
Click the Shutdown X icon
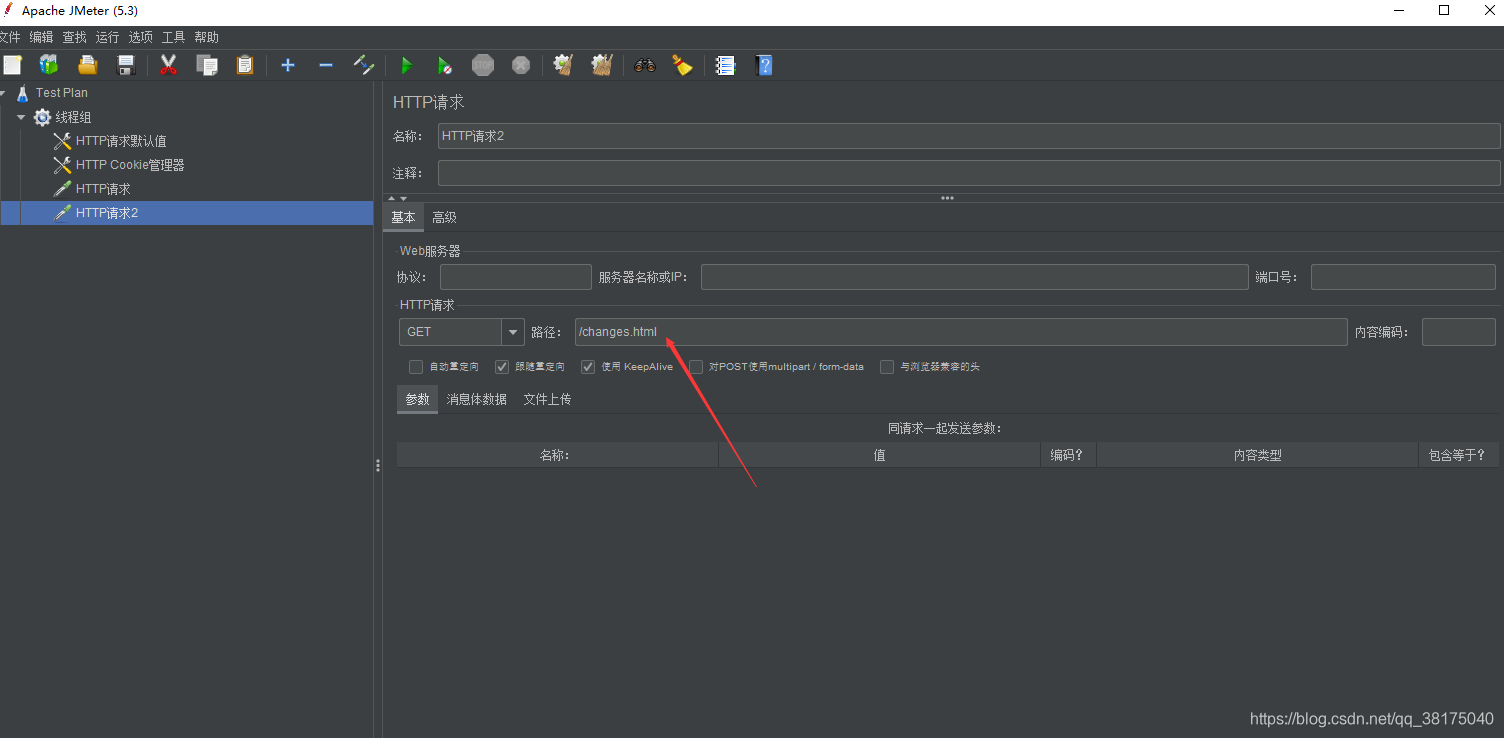point(521,65)
